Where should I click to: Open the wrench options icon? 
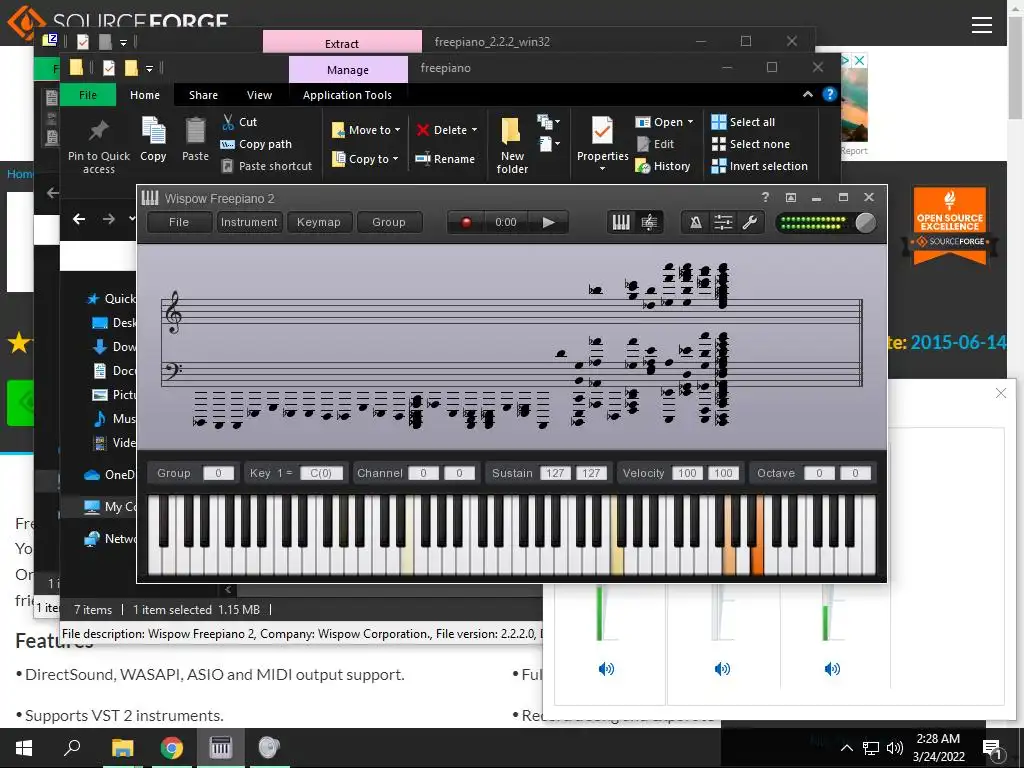(750, 223)
